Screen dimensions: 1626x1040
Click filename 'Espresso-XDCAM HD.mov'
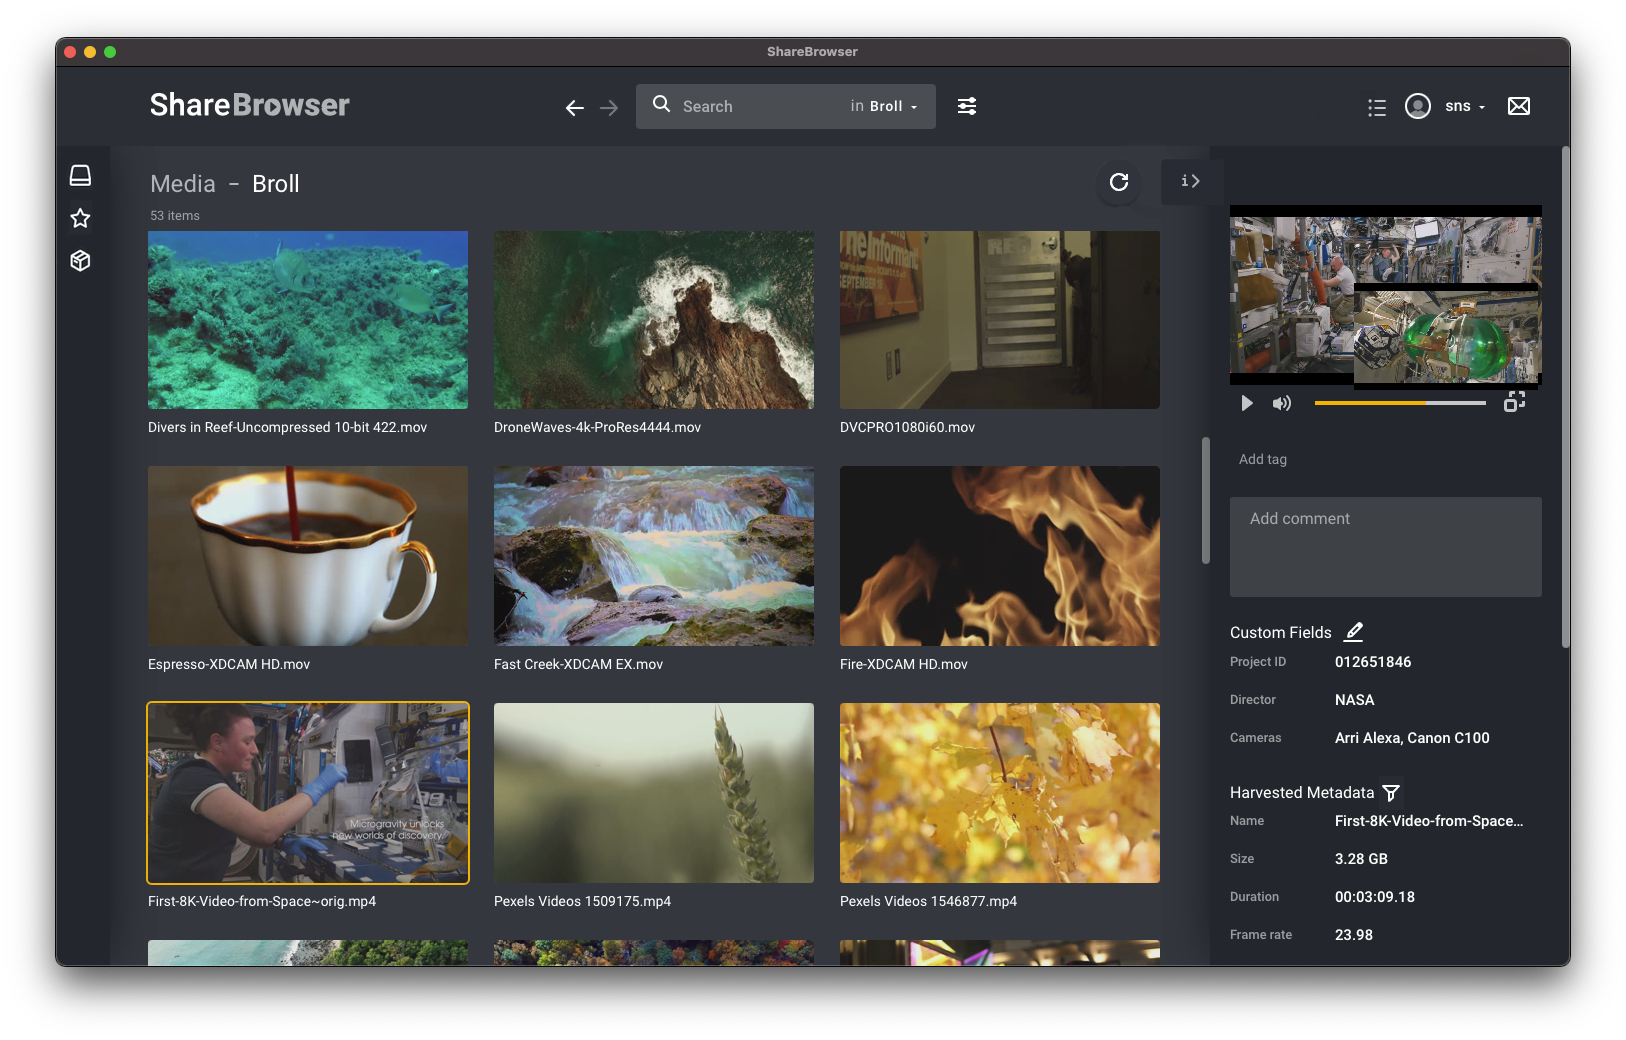(x=229, y=664)
